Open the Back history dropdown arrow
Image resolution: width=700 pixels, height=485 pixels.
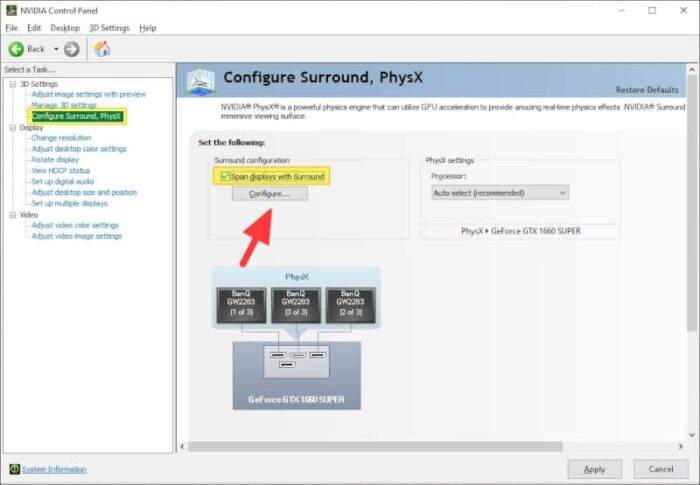coord(56,49)
